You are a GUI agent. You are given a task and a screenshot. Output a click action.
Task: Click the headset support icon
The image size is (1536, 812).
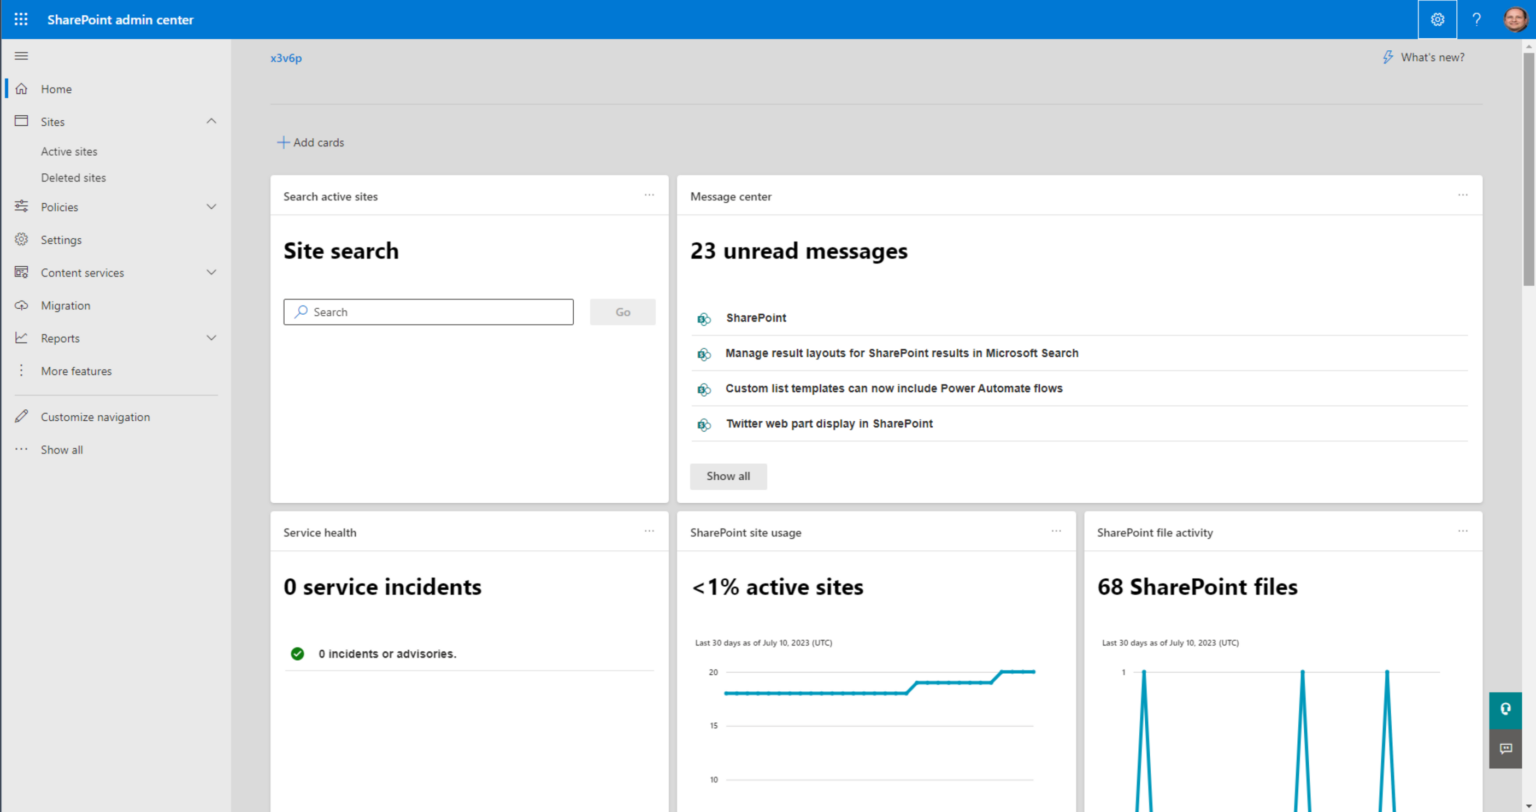point(1505,709)
